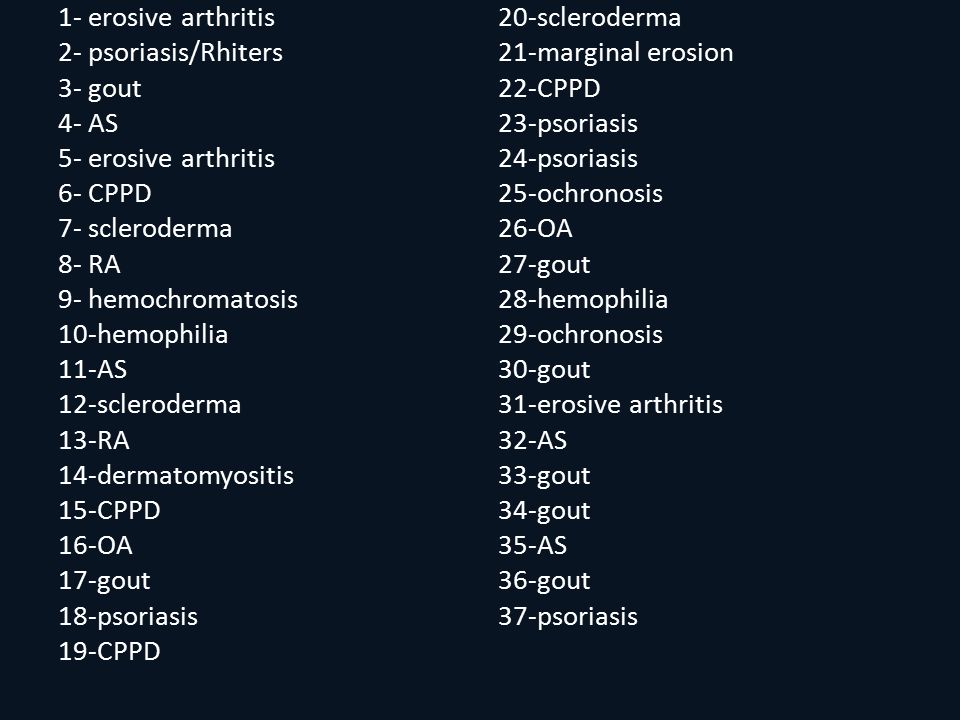
Task: Click the '26-OA' list entry
Action: 535,229
